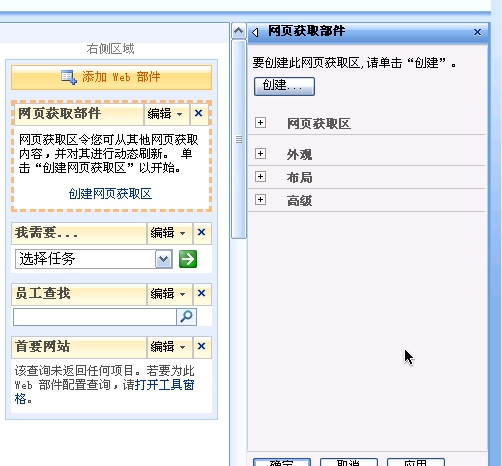Expand the 布局 section
The width and height of the screenshot is (502, 466).
pos(260,177)
